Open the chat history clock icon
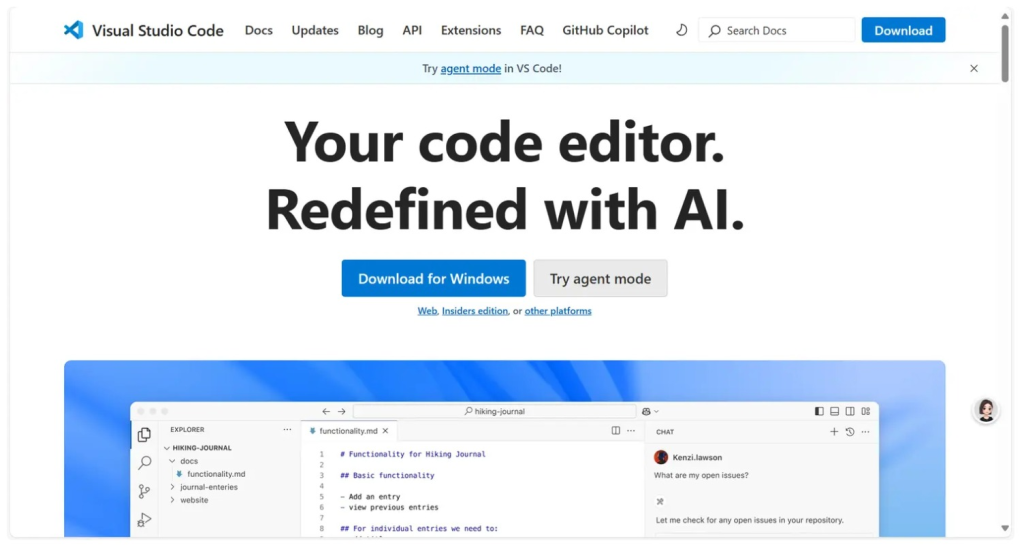Image resolution: width=1024 pixels, height=547 pixels. pyautogui.click(x=850, y=431)
